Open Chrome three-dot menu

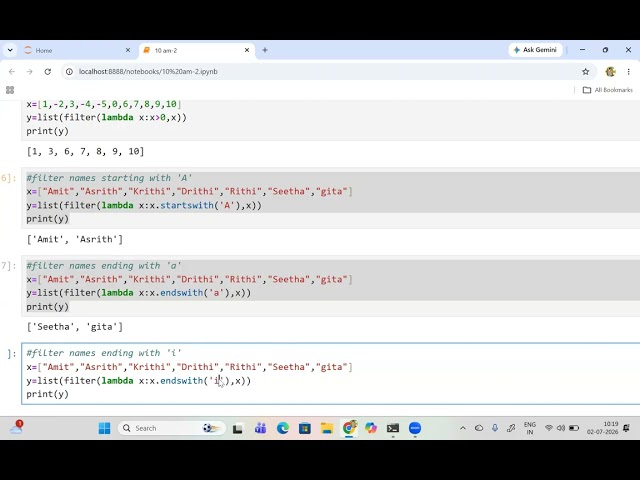click(628, 72)
